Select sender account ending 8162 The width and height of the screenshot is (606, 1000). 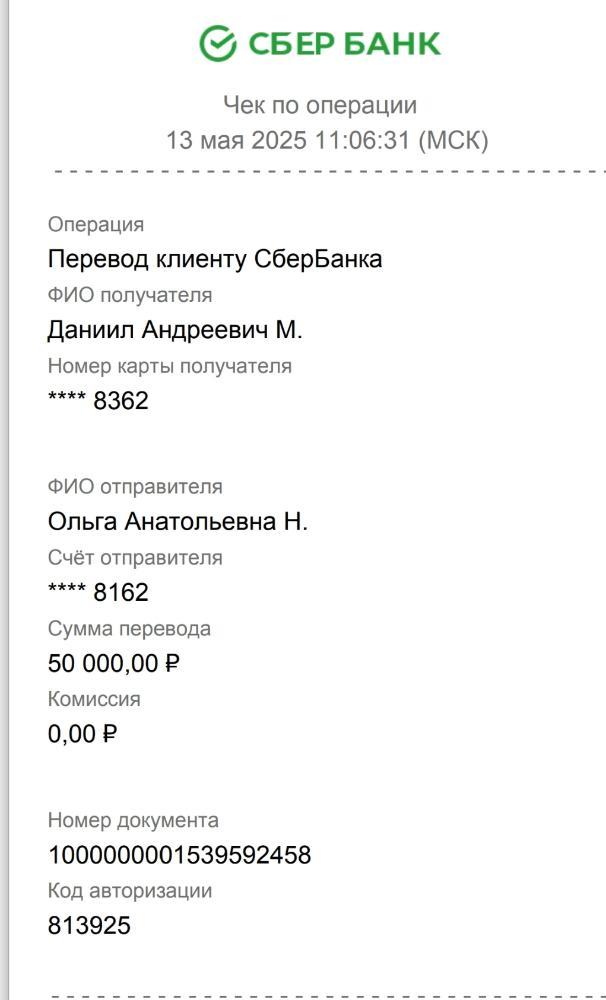[x=98, y=592]
